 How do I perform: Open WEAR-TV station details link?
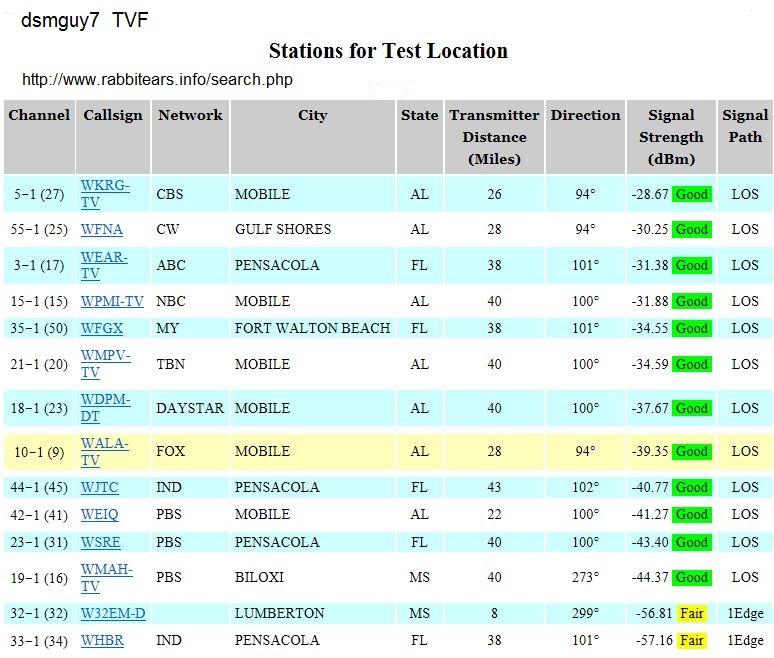tap(104, 265)
